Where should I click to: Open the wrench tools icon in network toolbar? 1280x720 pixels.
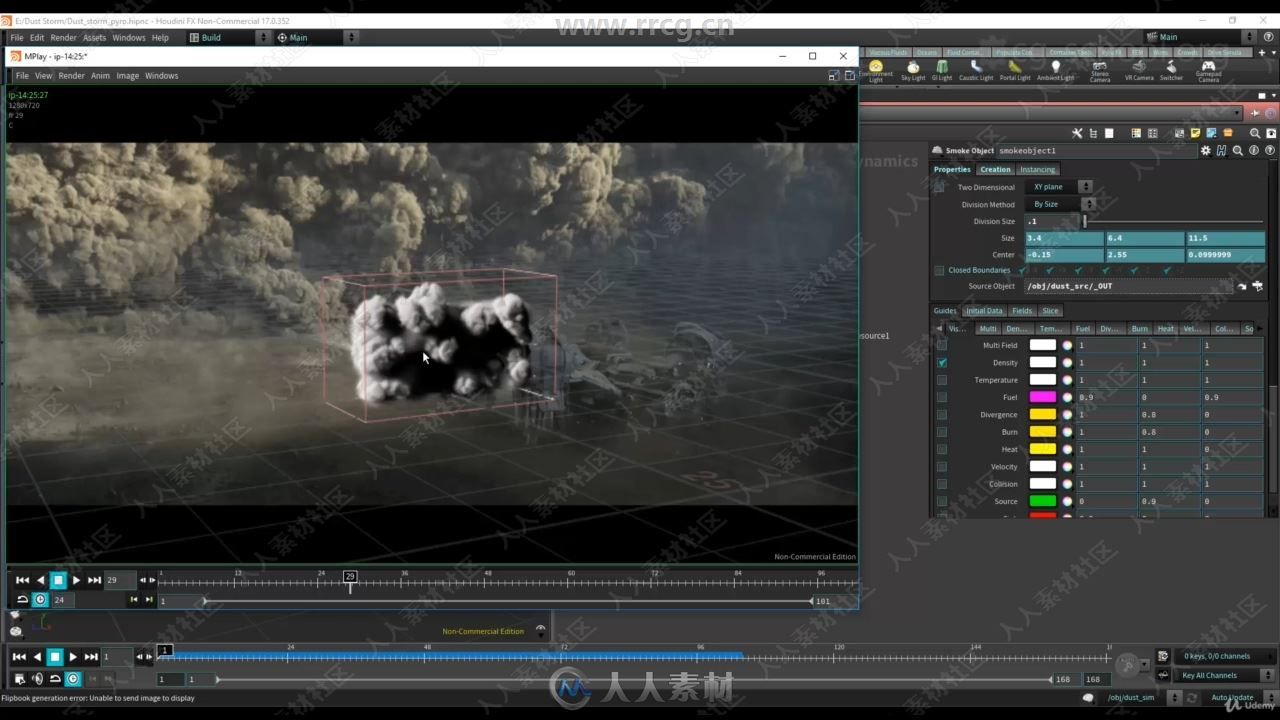[x=1077, y=133]
